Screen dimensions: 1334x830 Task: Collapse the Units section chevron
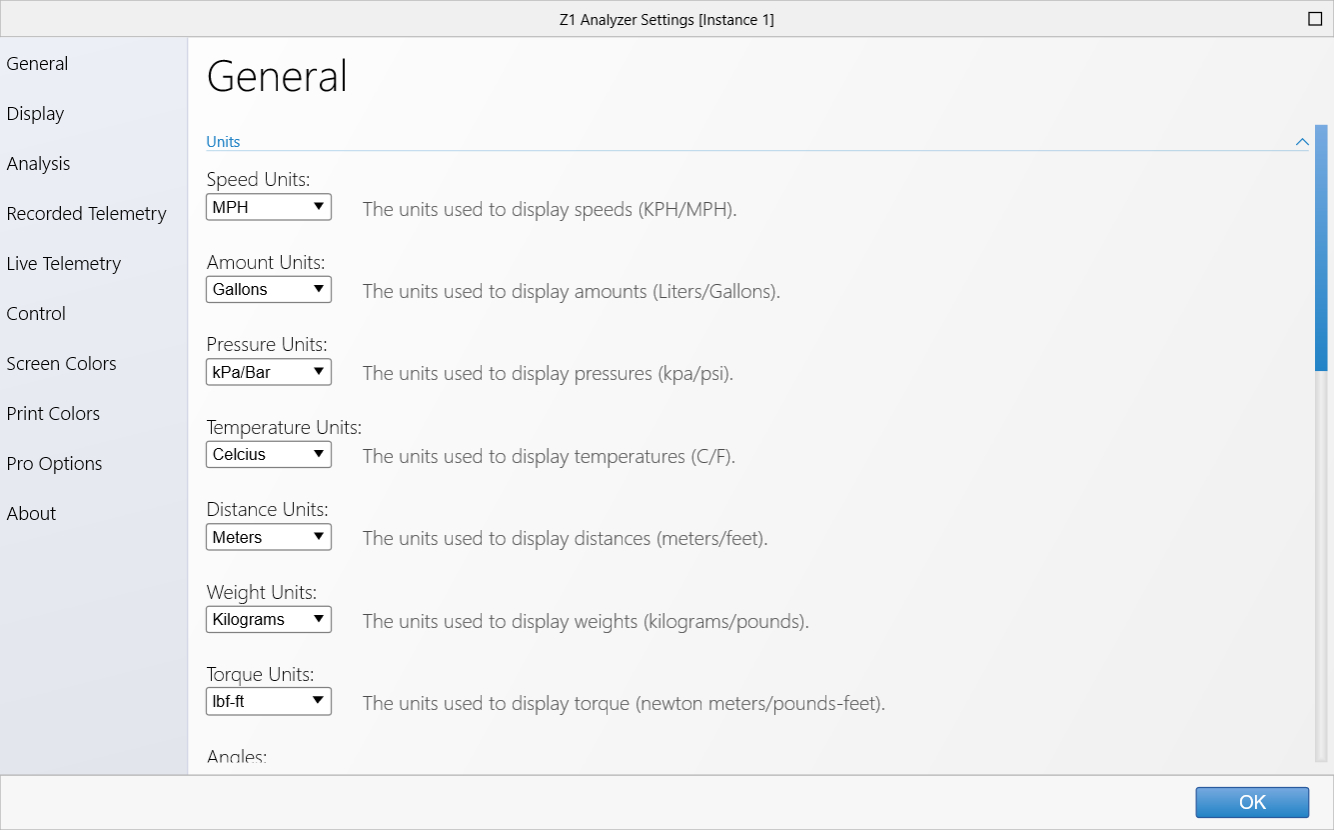(x=1302, y=142)
